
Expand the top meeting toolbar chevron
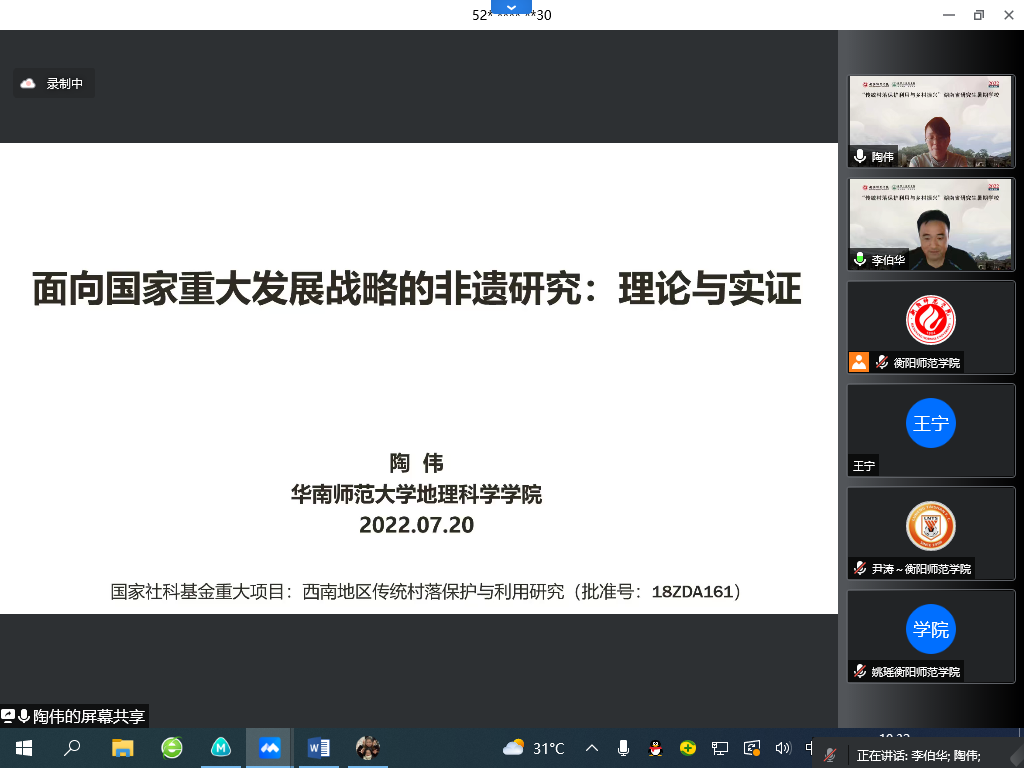[511, 7]
